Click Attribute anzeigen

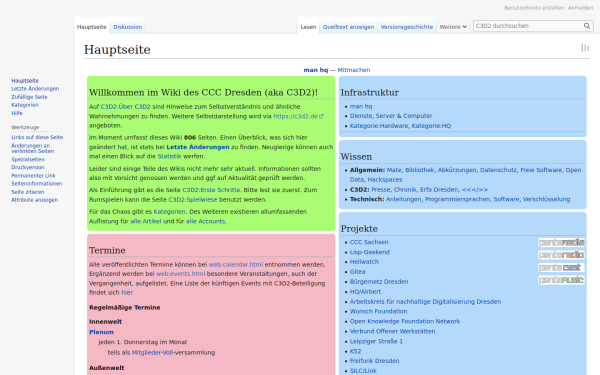tap(34, 200)
